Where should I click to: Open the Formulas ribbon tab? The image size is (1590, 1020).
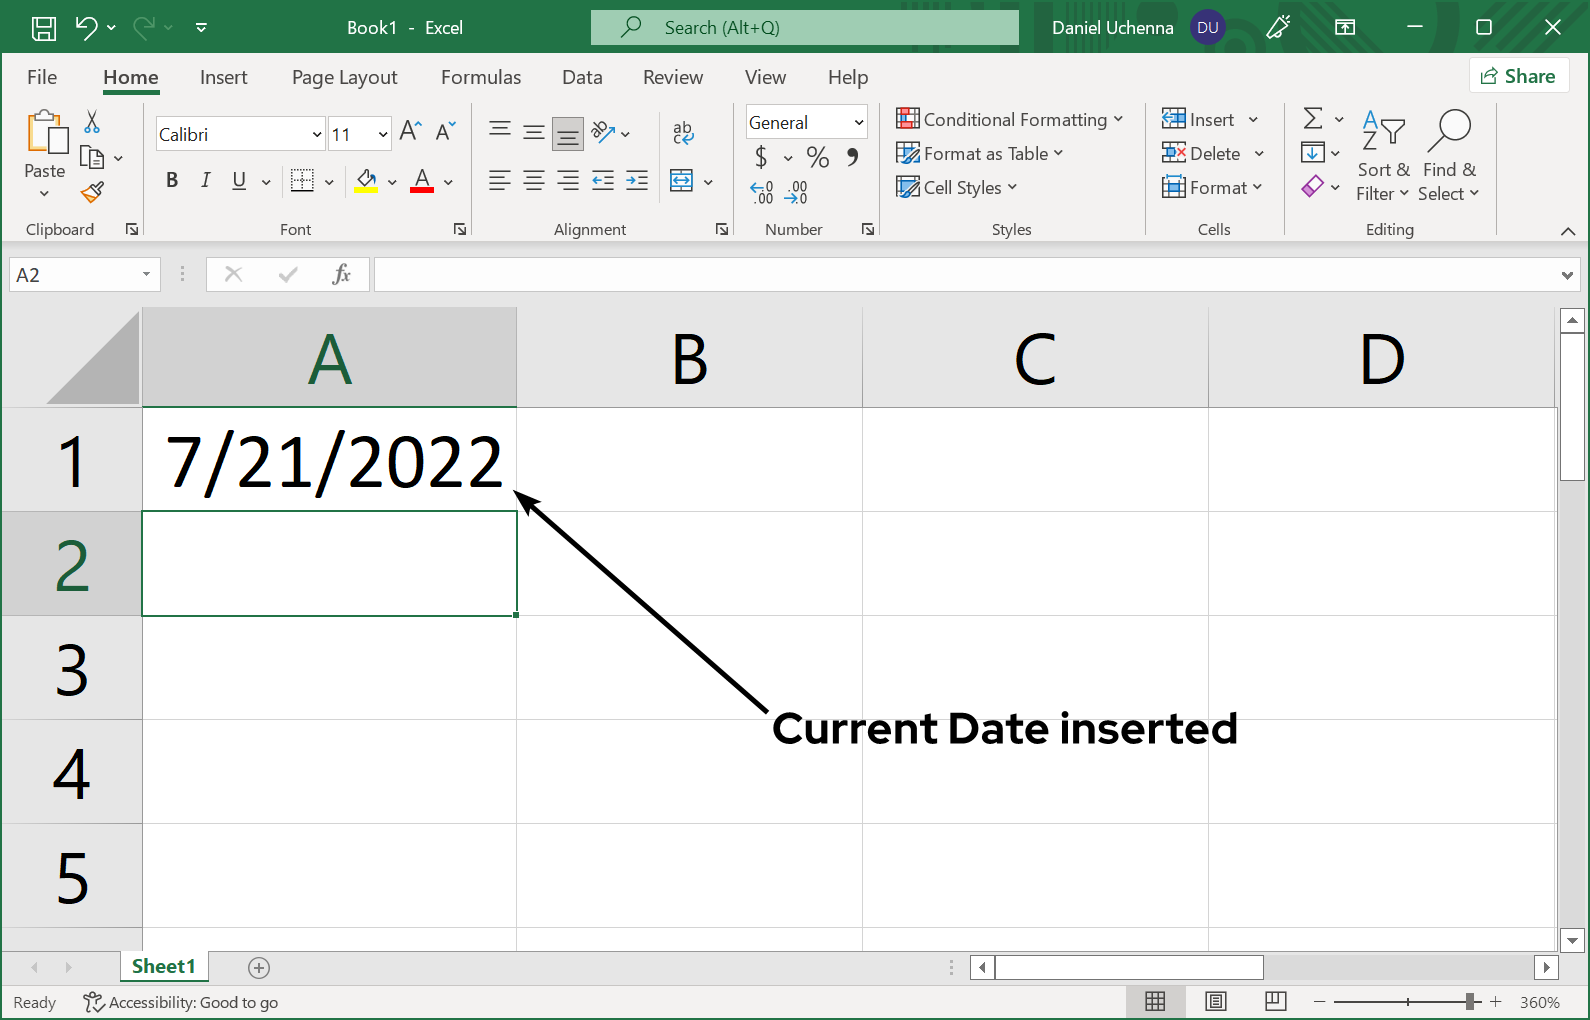click(x=481, y=77)
